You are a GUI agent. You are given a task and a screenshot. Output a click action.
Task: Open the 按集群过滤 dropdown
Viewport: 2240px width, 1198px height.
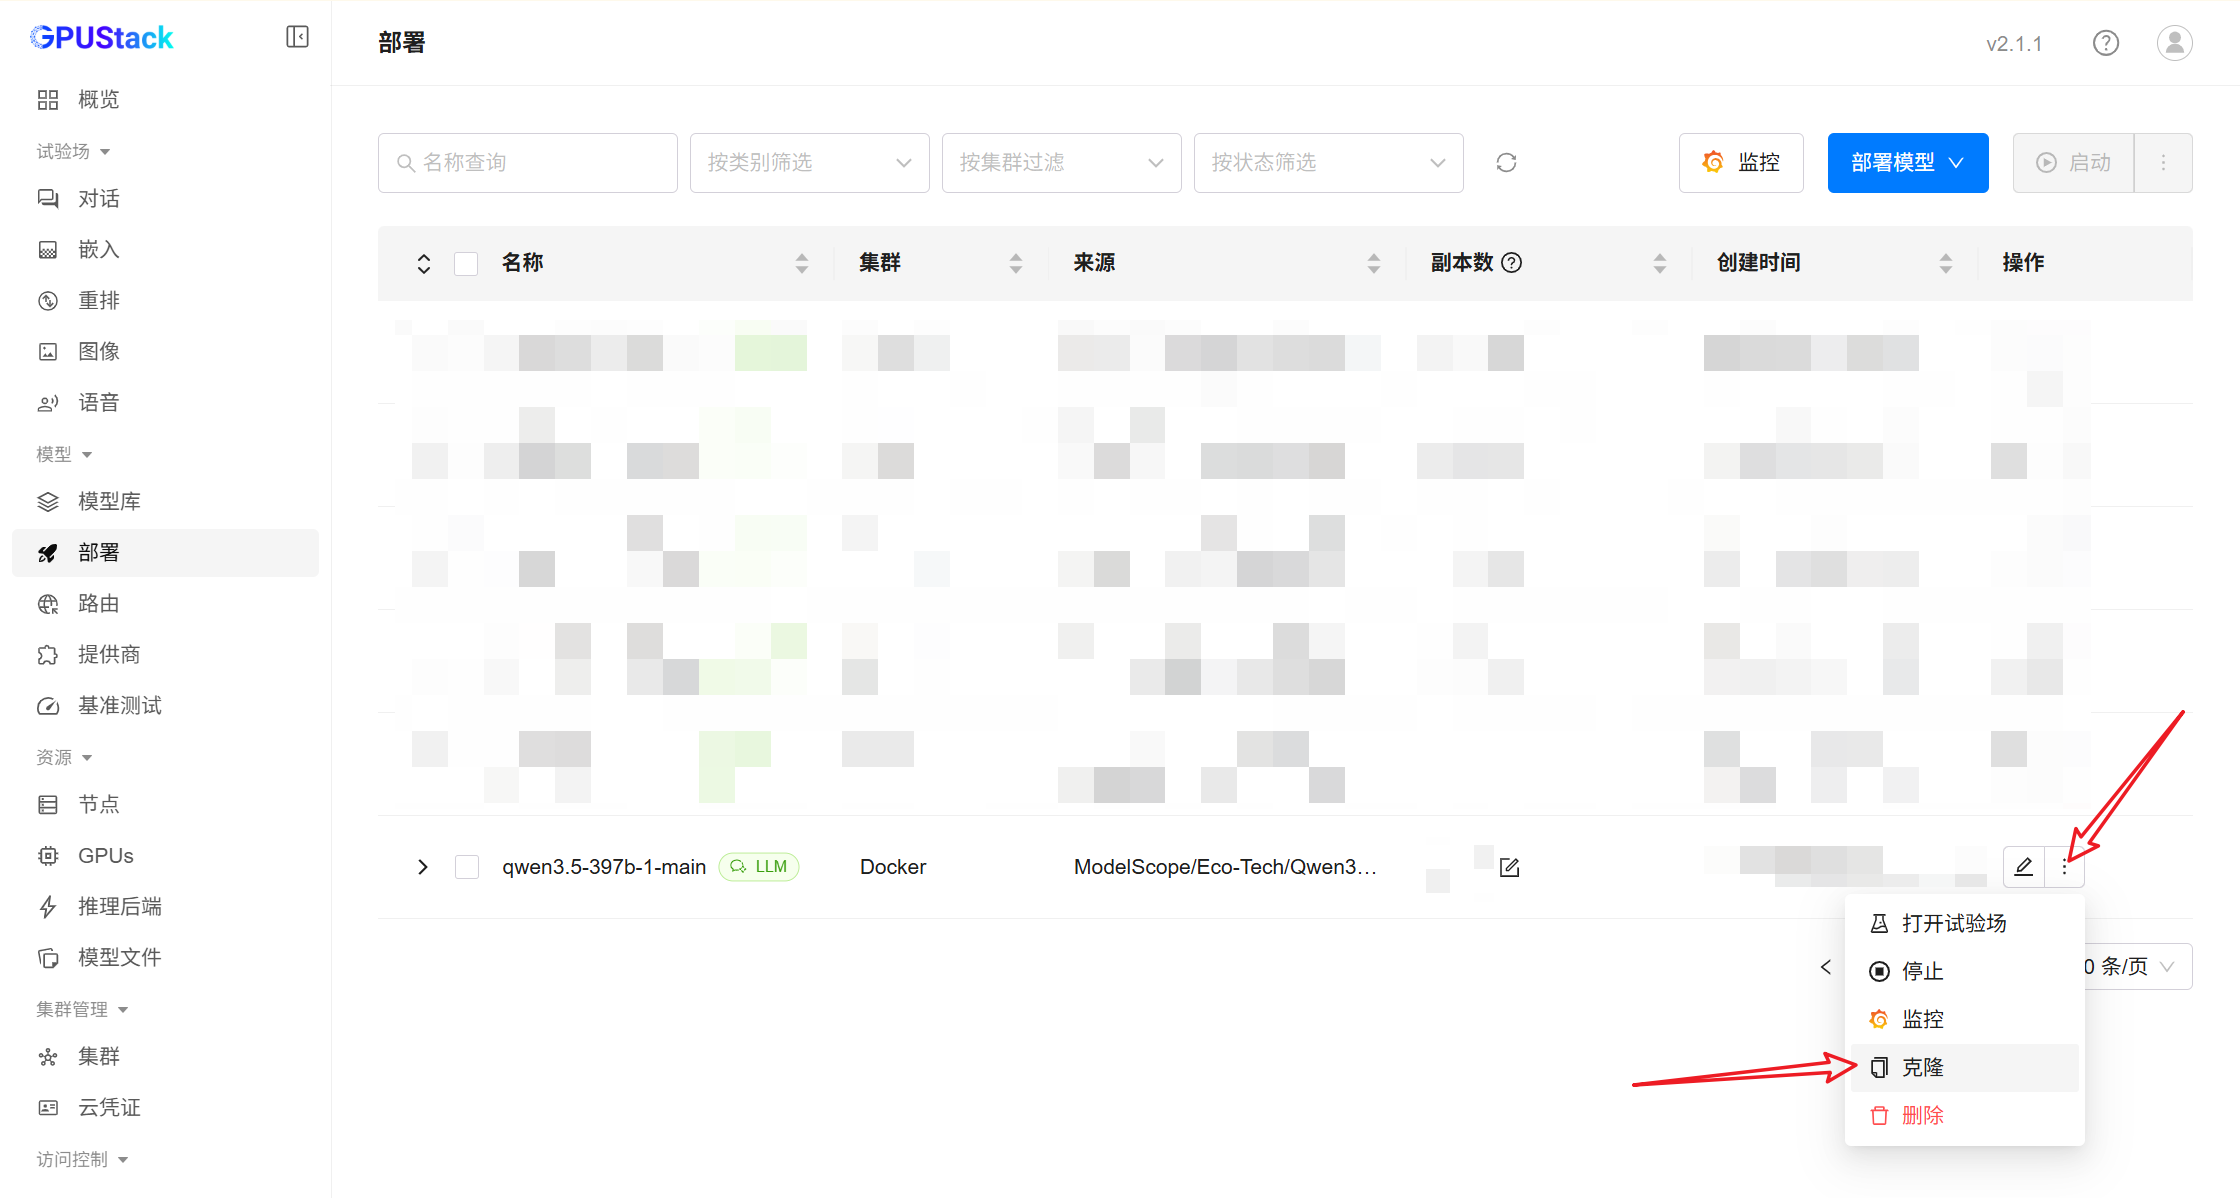1061,162
